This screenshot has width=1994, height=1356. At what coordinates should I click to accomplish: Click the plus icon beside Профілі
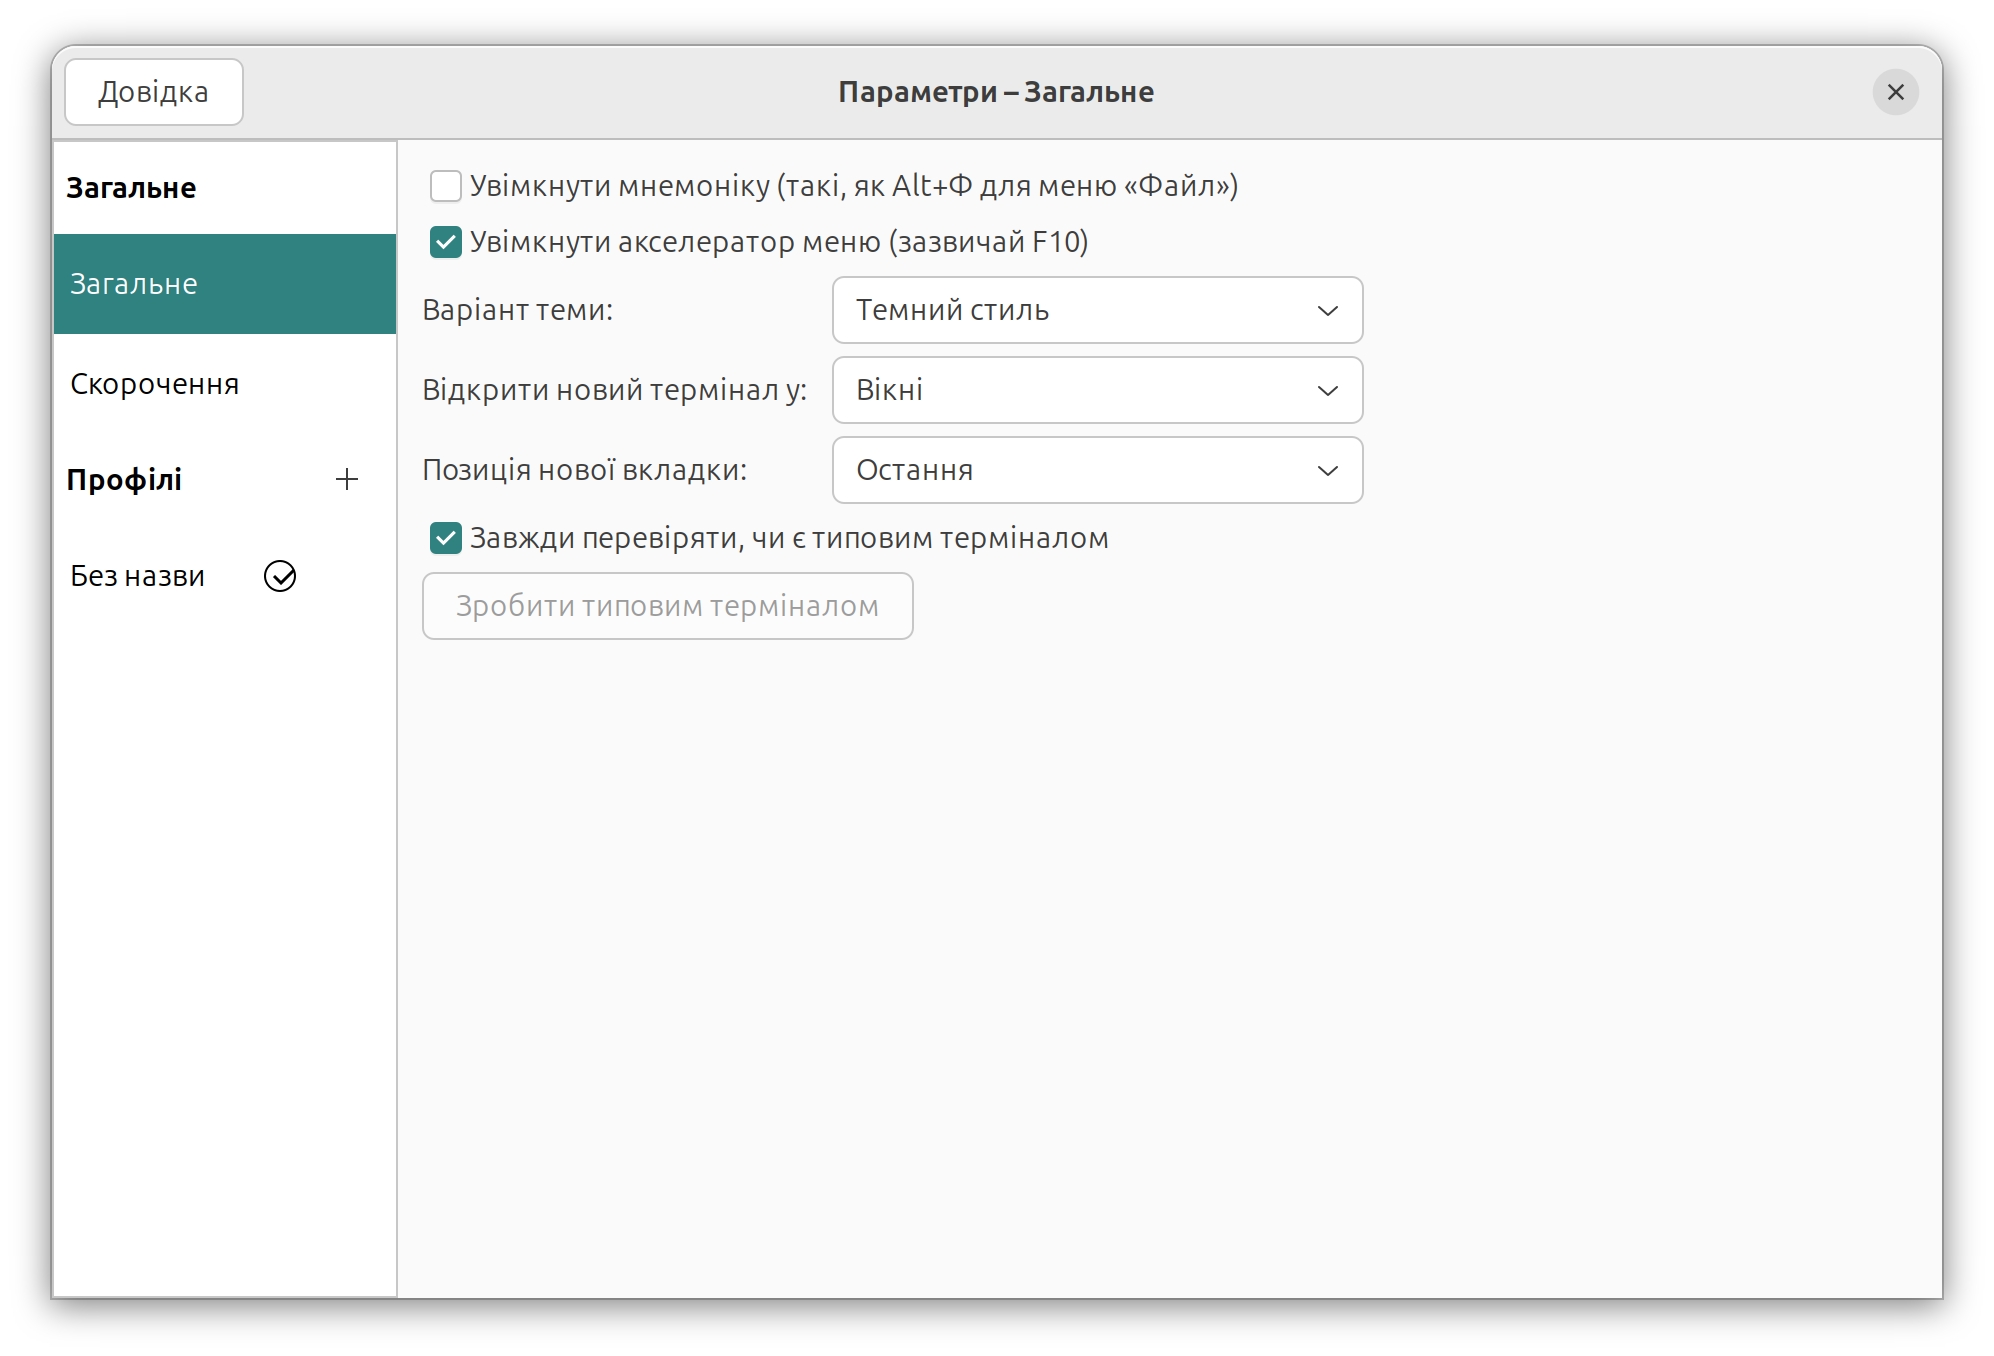[x=347, y=480]
